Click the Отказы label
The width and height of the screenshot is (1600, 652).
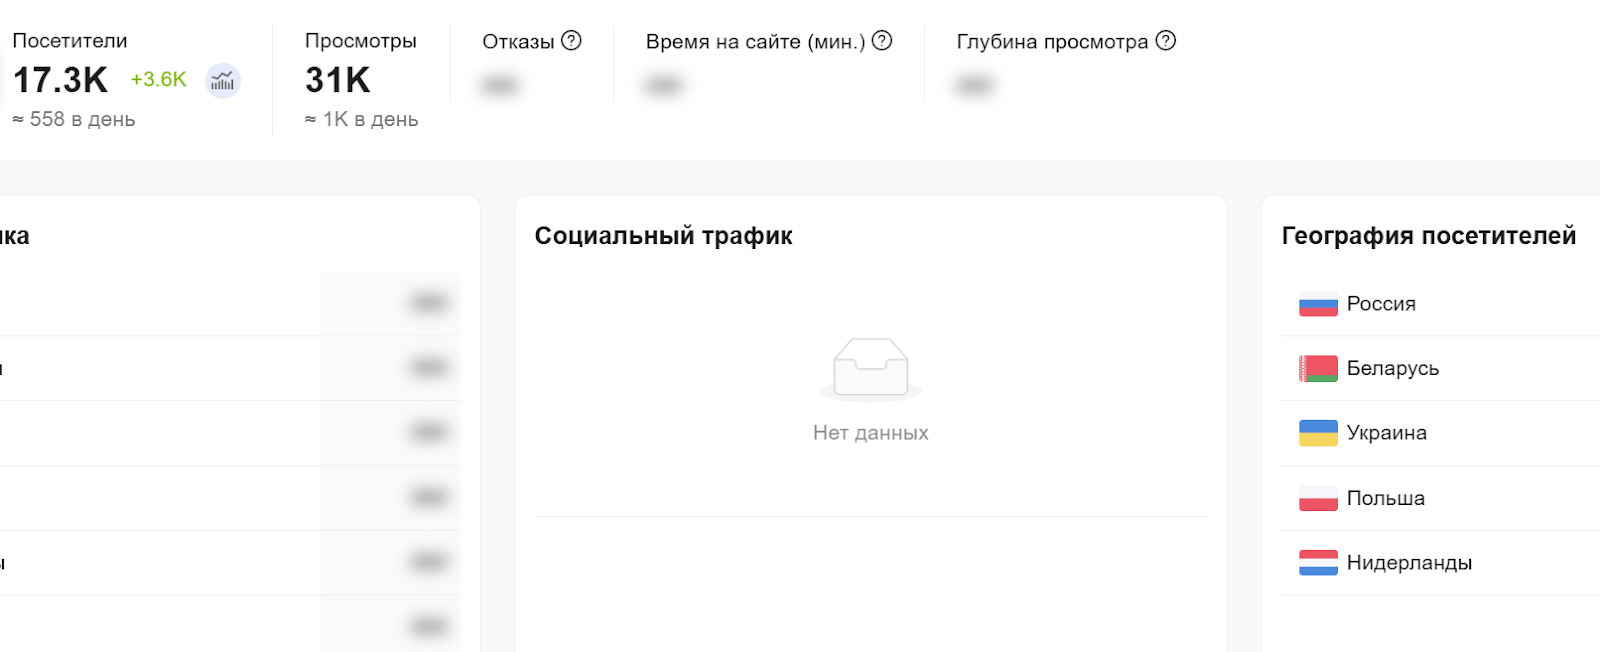pyautogui.click(x=518, y=42)
